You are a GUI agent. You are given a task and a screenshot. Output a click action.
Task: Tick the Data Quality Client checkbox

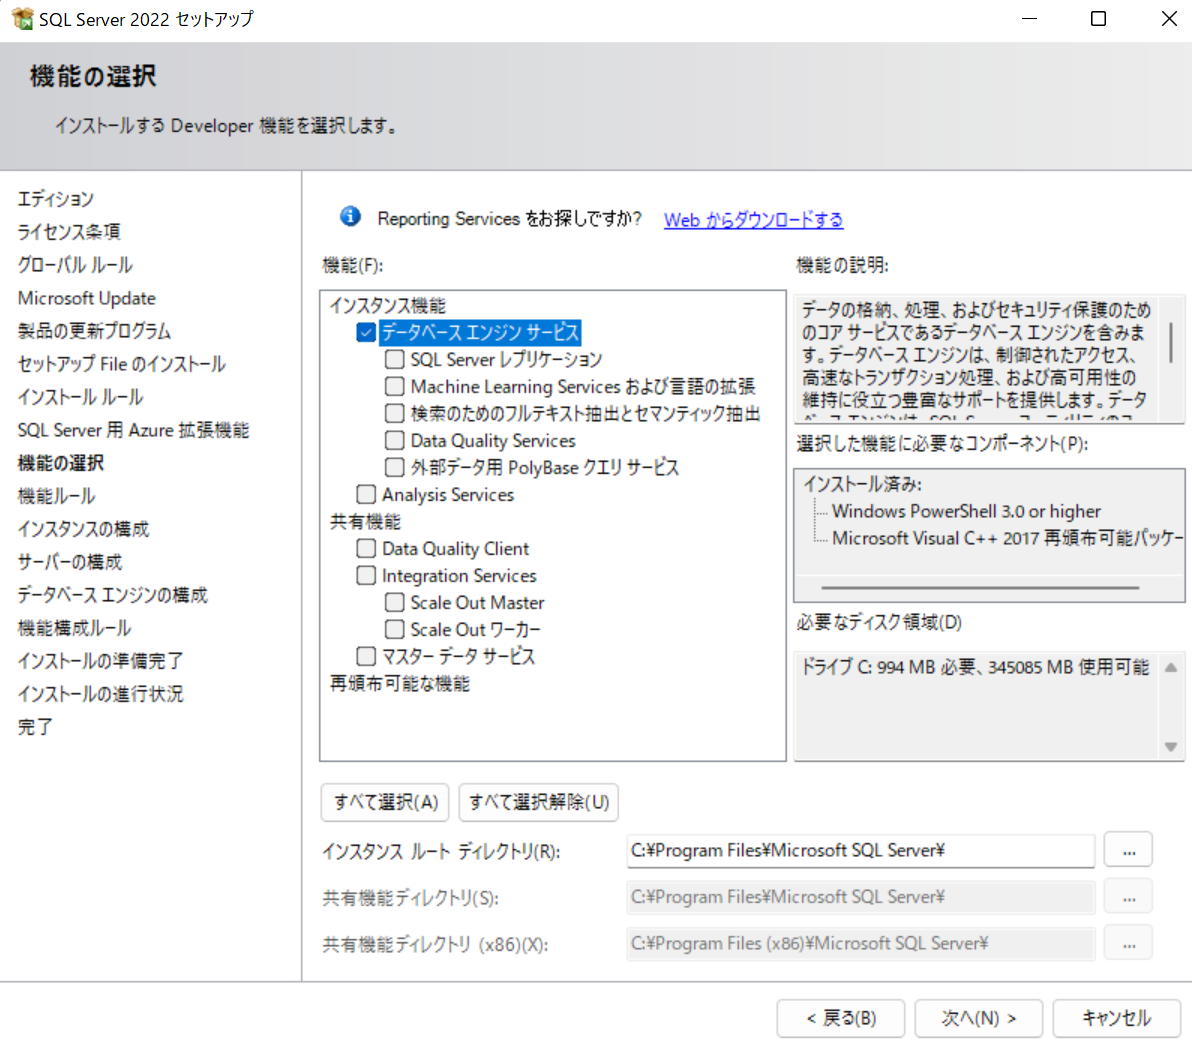pyautogui.click(x=366, y=548)
